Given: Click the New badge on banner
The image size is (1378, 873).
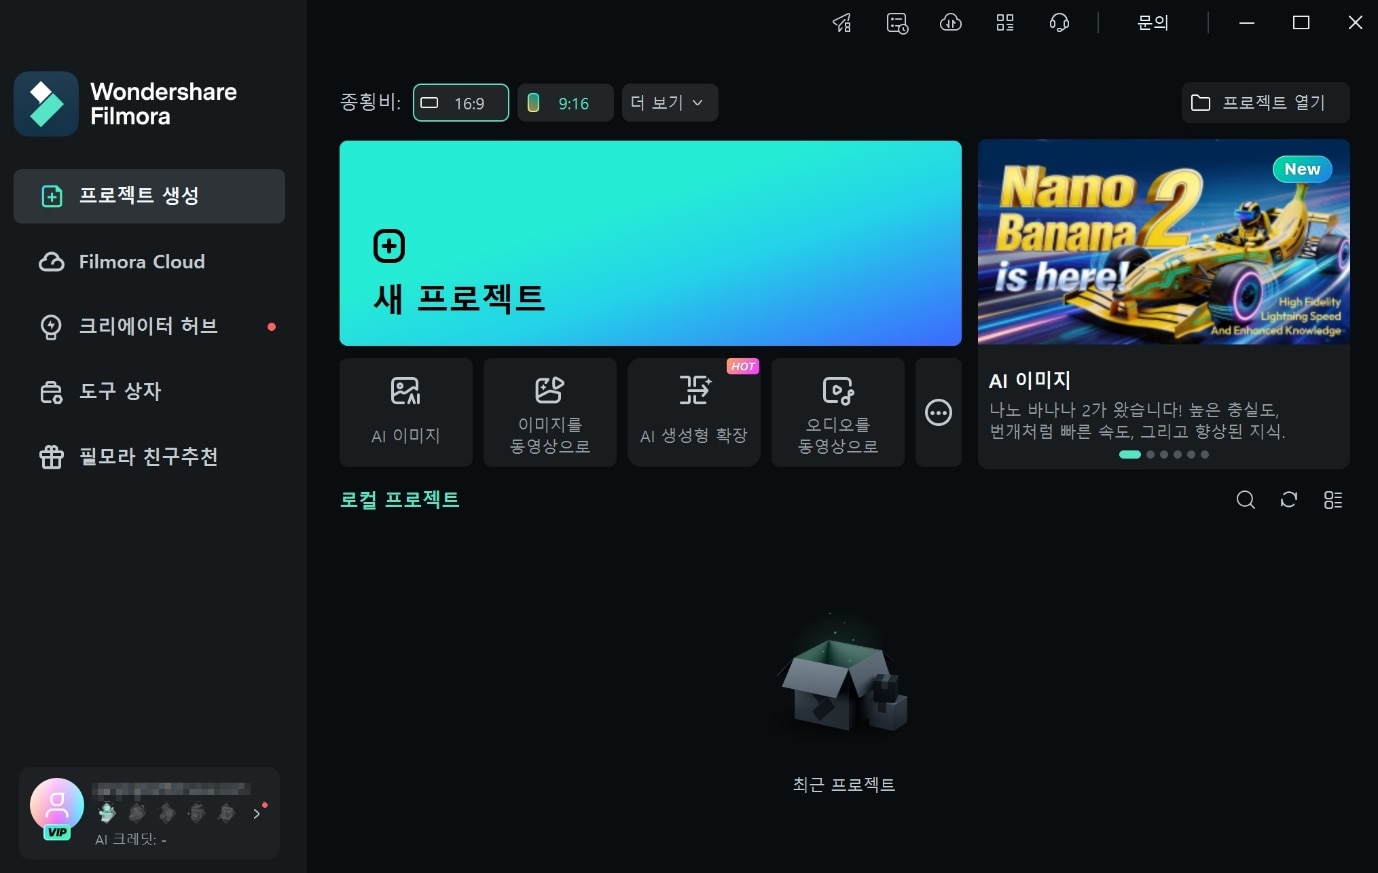Looking at the screenshot, I should [x=1302, y=169].
